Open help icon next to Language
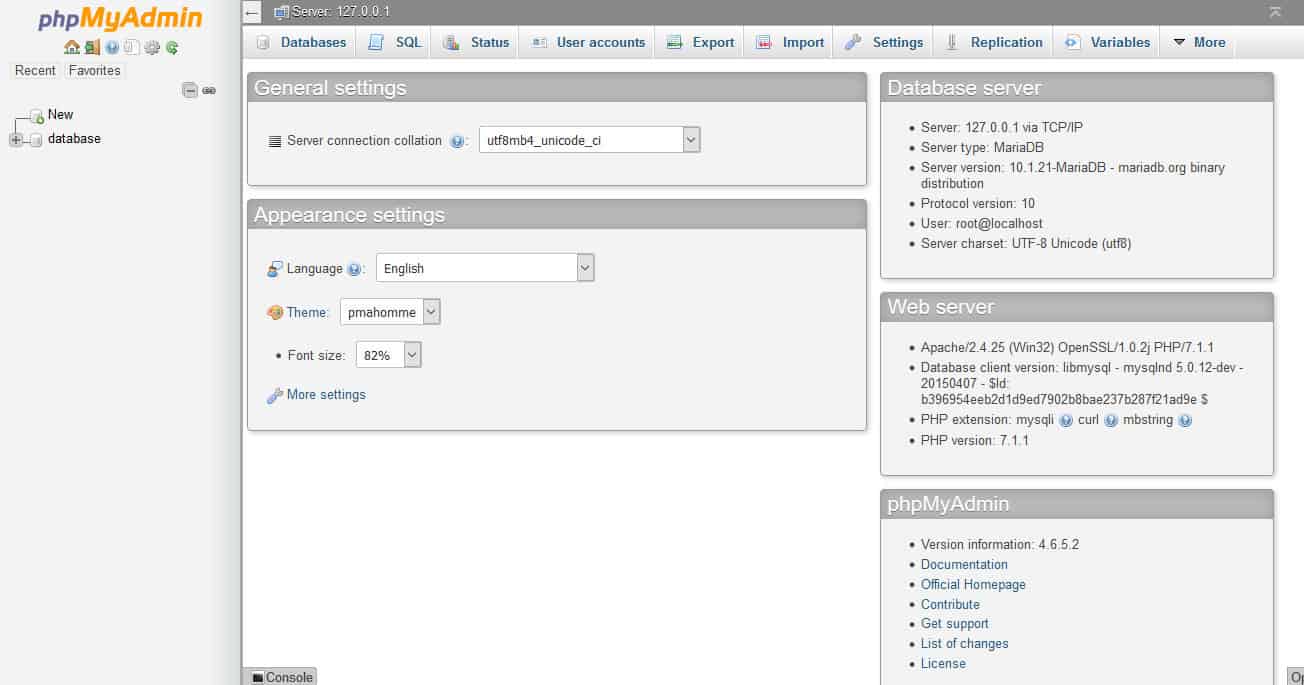The height and width of the screenshot is (685, 1304). (354, 269)
